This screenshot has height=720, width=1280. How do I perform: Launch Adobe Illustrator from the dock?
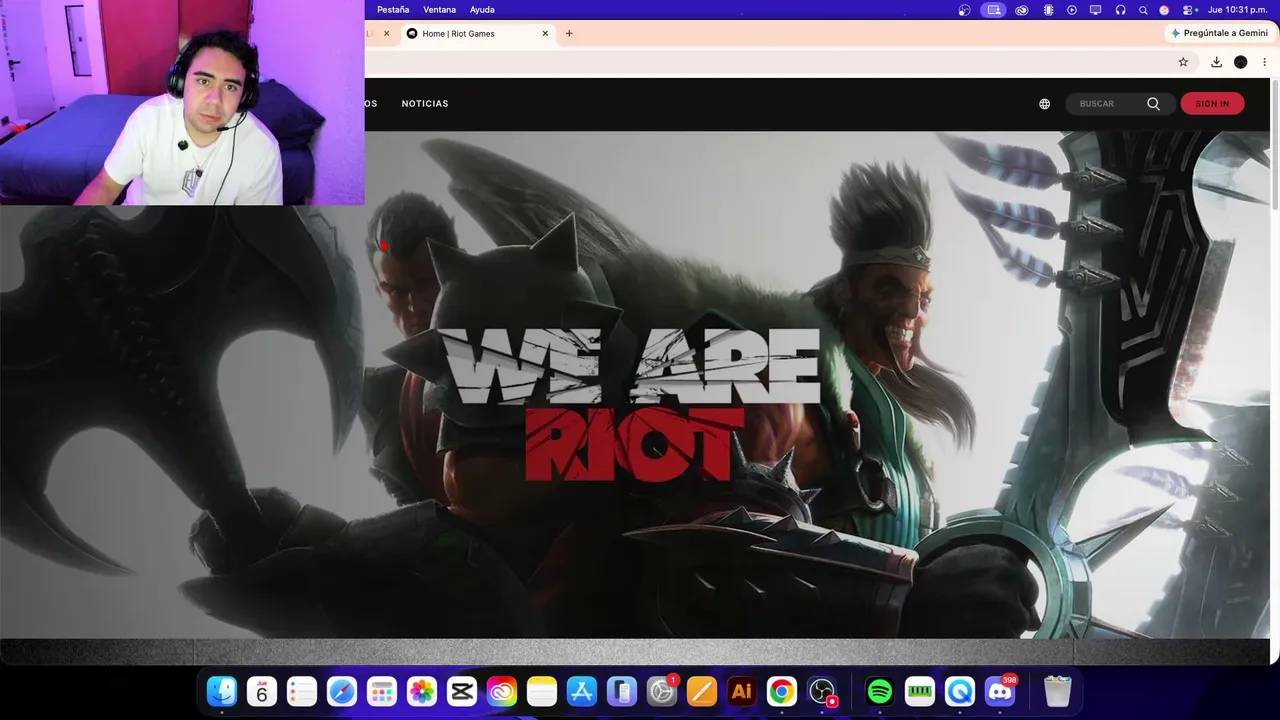point(742,691)
